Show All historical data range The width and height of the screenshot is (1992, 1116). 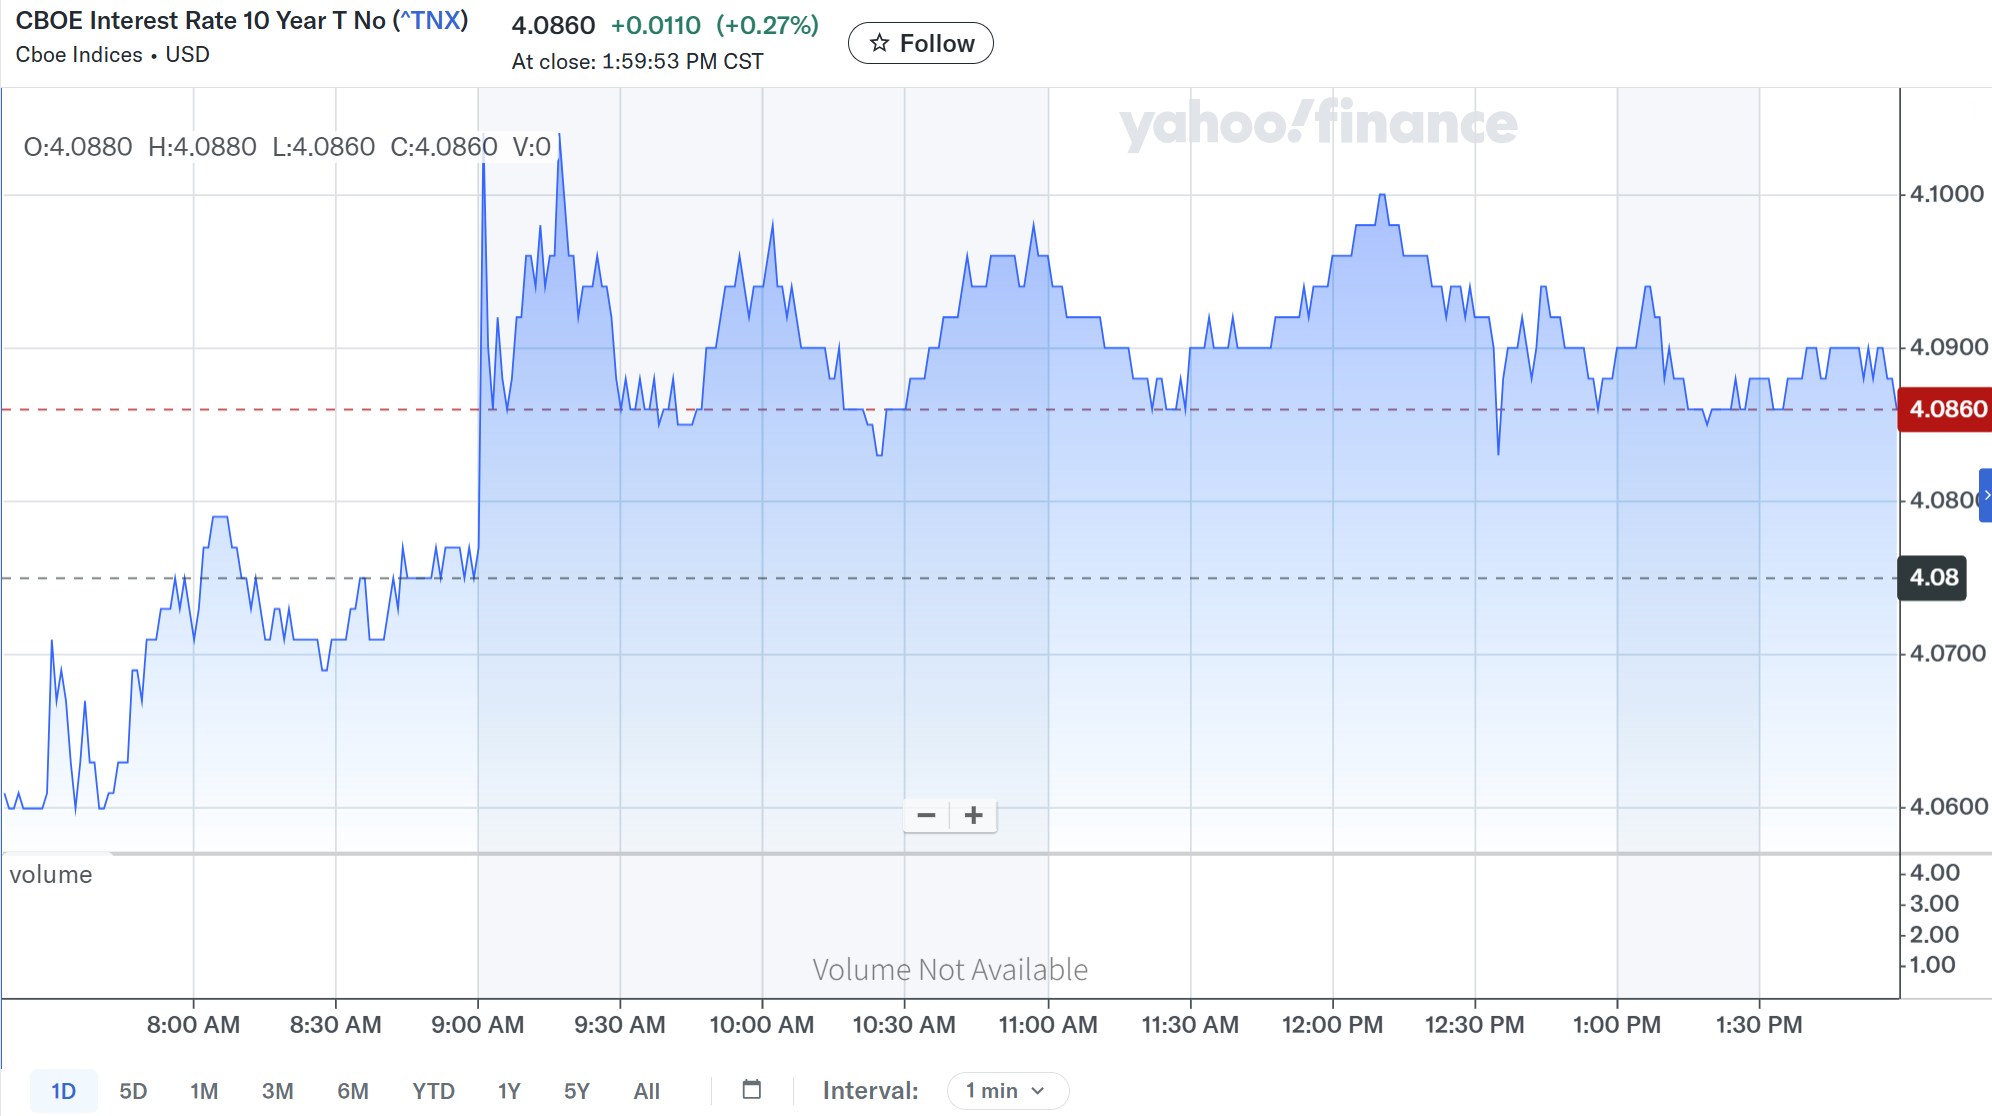pyautogui.click(x=646, y=1090)
